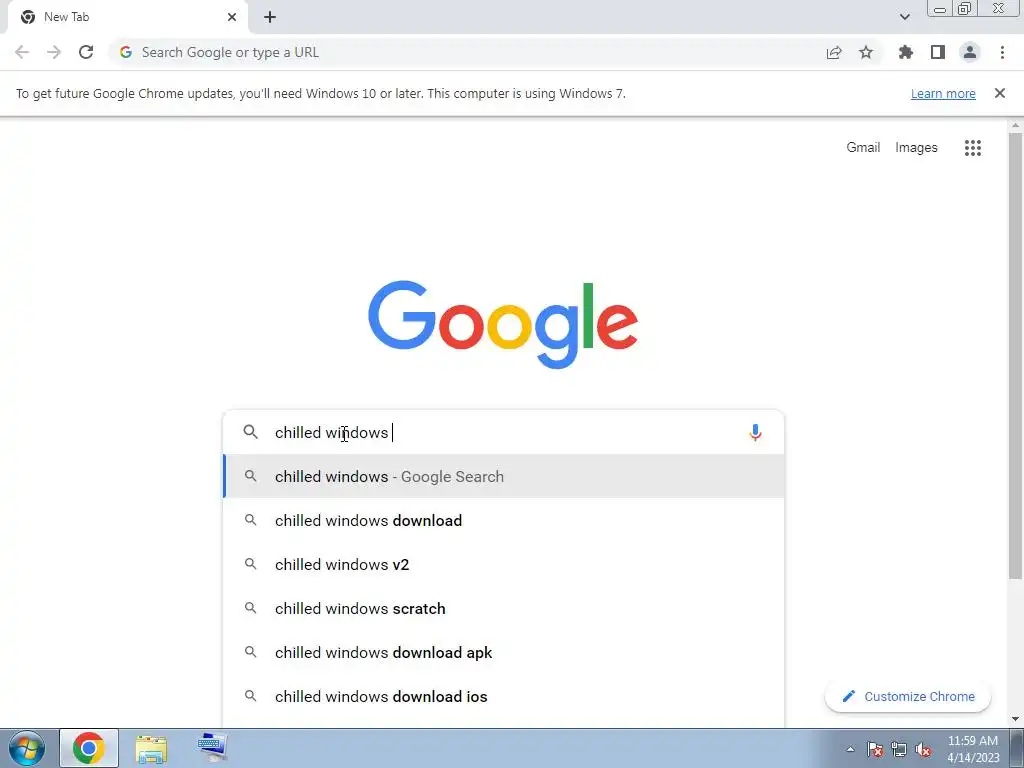Click the Google logo
Image resolution: width=1024 pixels, height=768 pixels.
pos(503,325)
